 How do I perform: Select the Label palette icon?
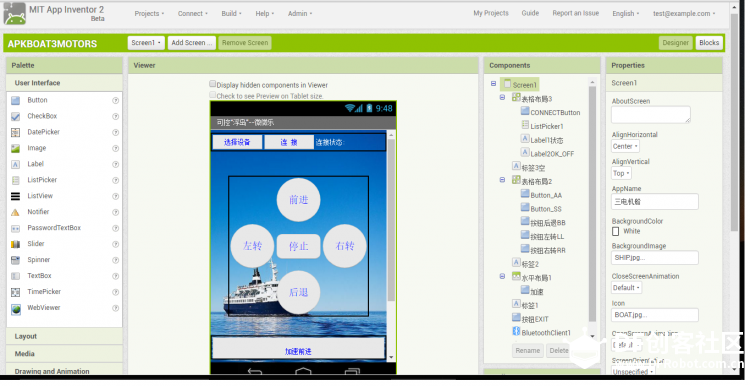click(15, 164)
